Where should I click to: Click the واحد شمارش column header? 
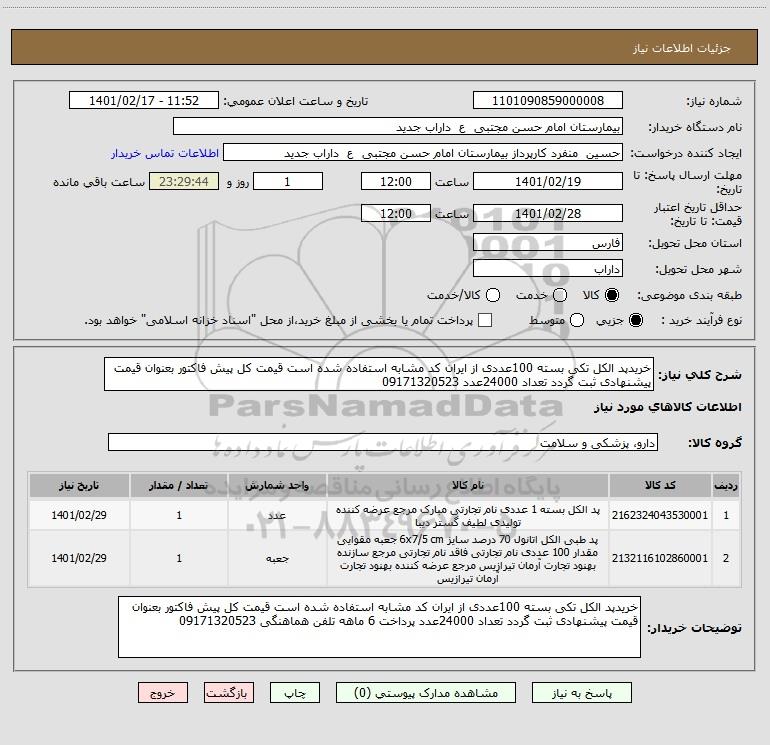coord(277,486)
